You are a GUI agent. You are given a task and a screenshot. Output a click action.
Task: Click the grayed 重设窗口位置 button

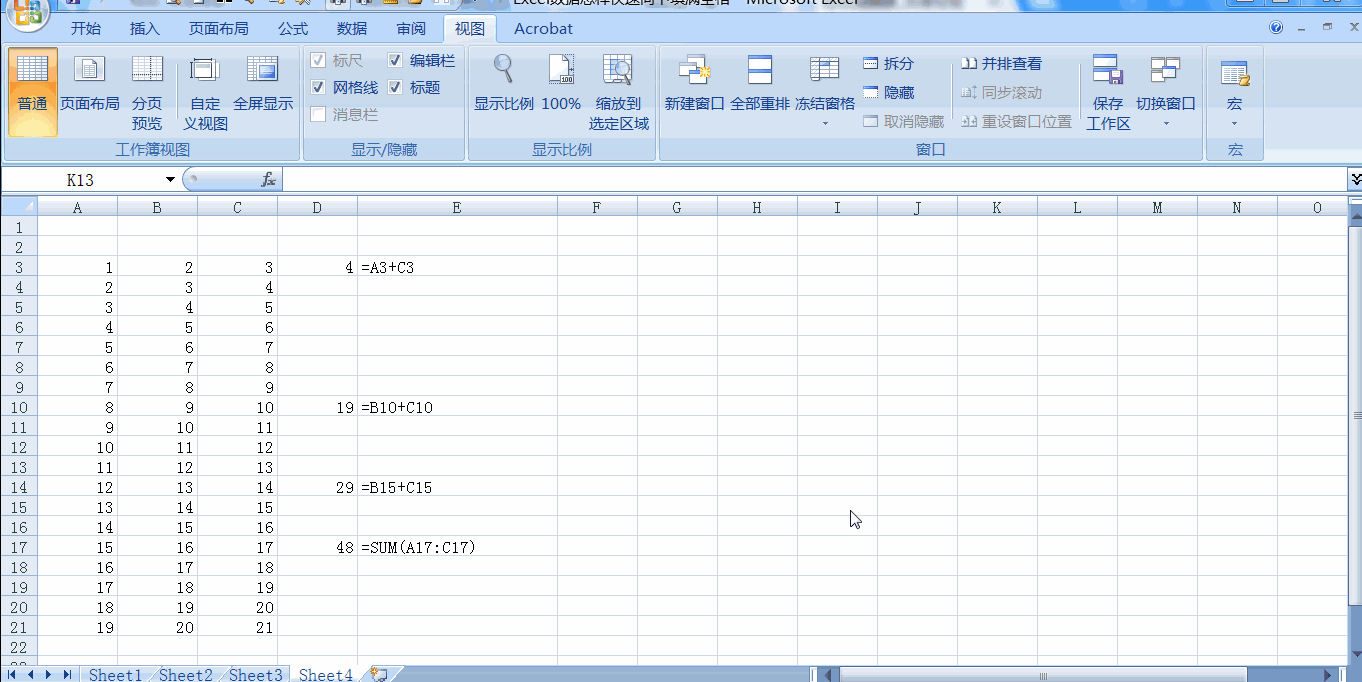pyautogui.click(x=1016, y=121)
